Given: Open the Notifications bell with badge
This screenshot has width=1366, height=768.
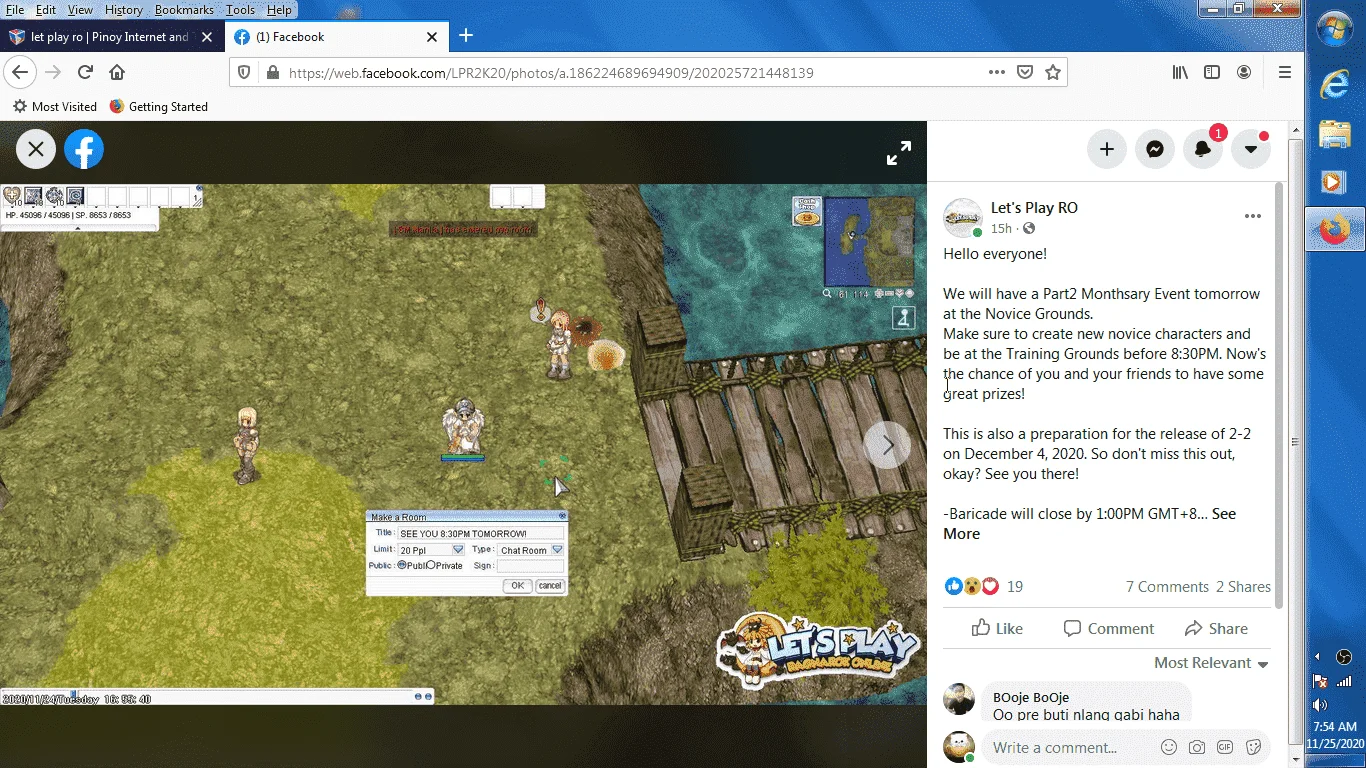Looking at the screenshot, I should [1203, 150].
